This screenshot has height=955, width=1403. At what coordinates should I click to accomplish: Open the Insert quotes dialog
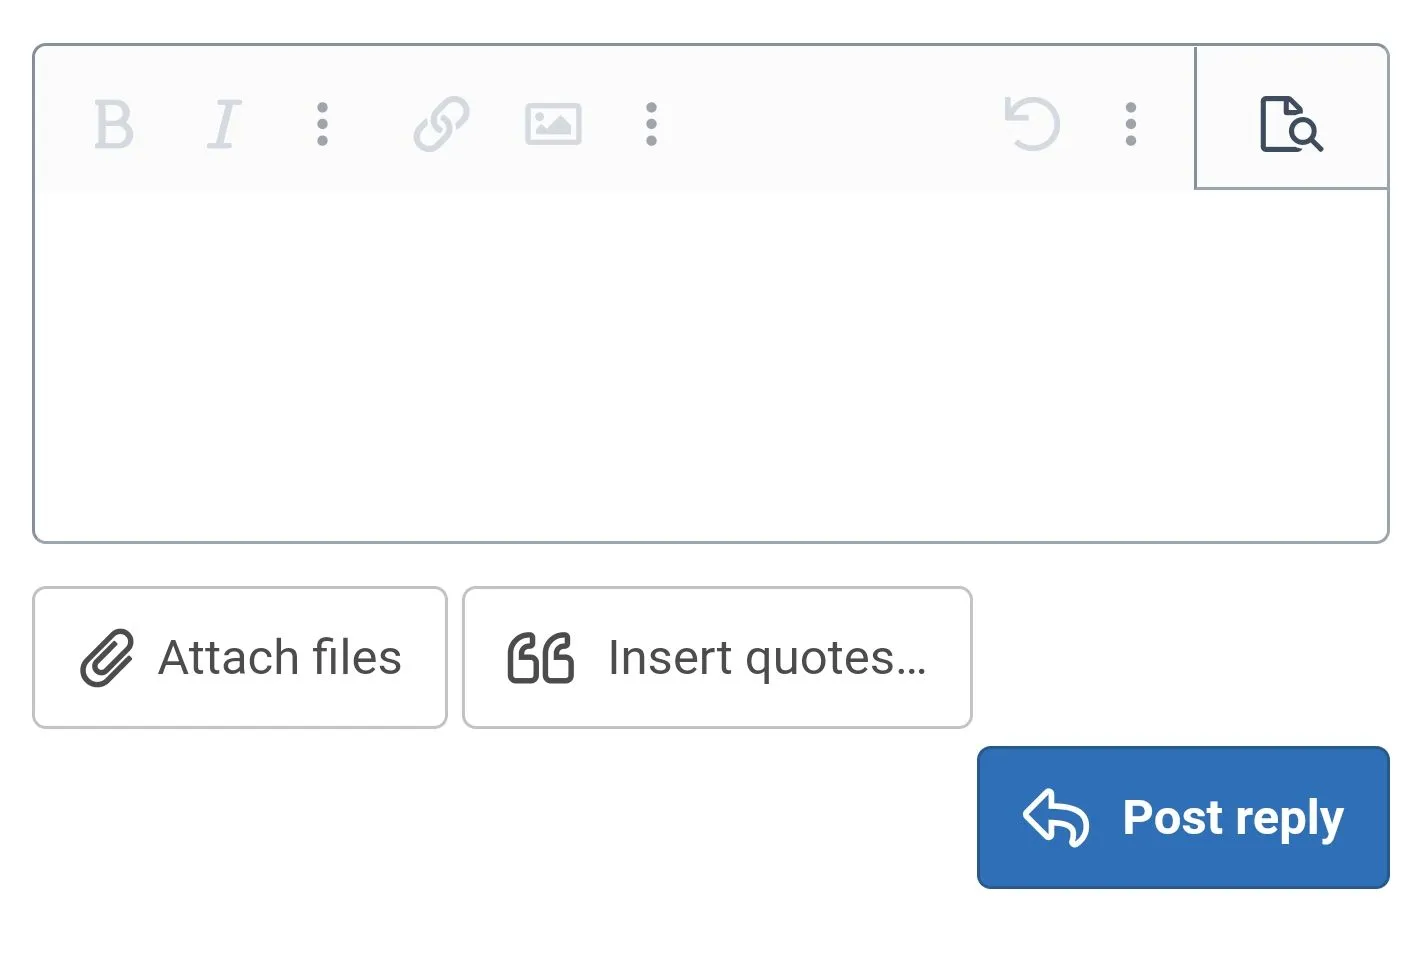[717, 658]
